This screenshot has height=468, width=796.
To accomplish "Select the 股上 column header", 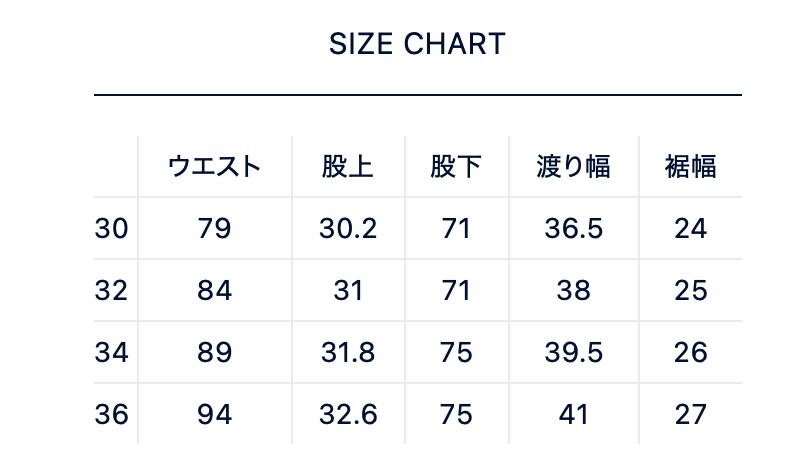I will point(348,166).
